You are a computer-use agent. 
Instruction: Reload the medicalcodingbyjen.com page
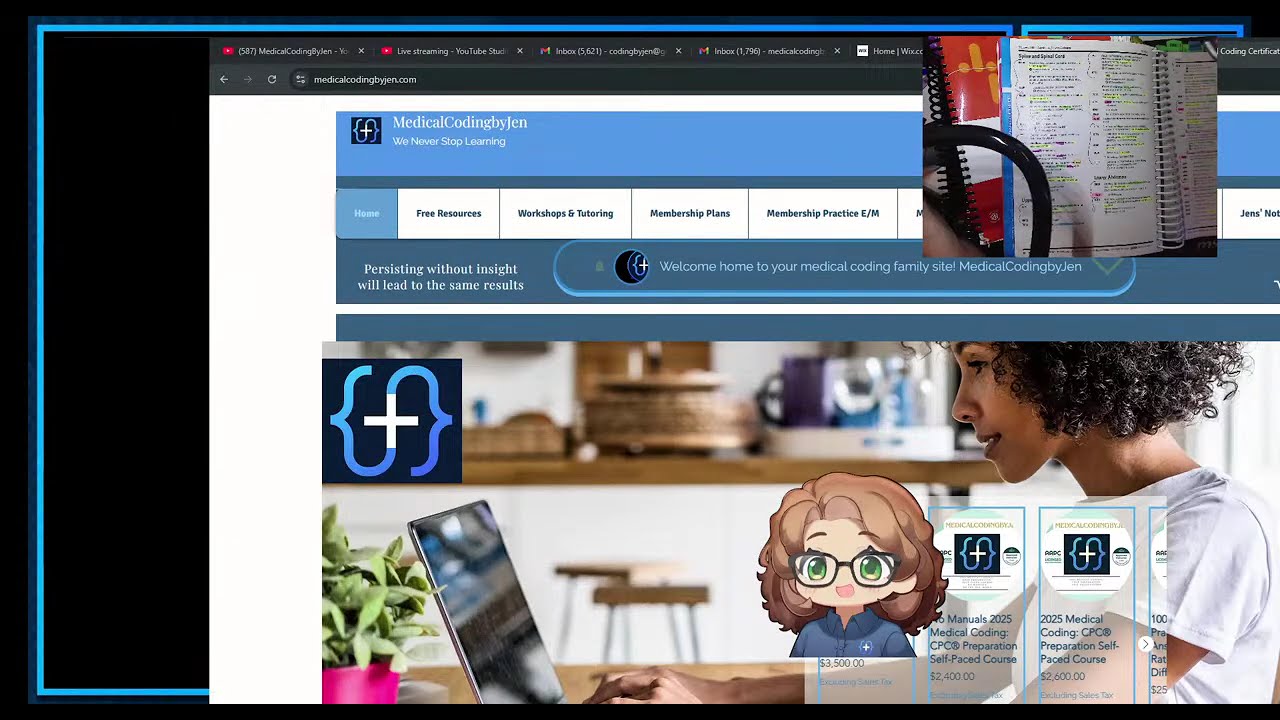[272, 79]
